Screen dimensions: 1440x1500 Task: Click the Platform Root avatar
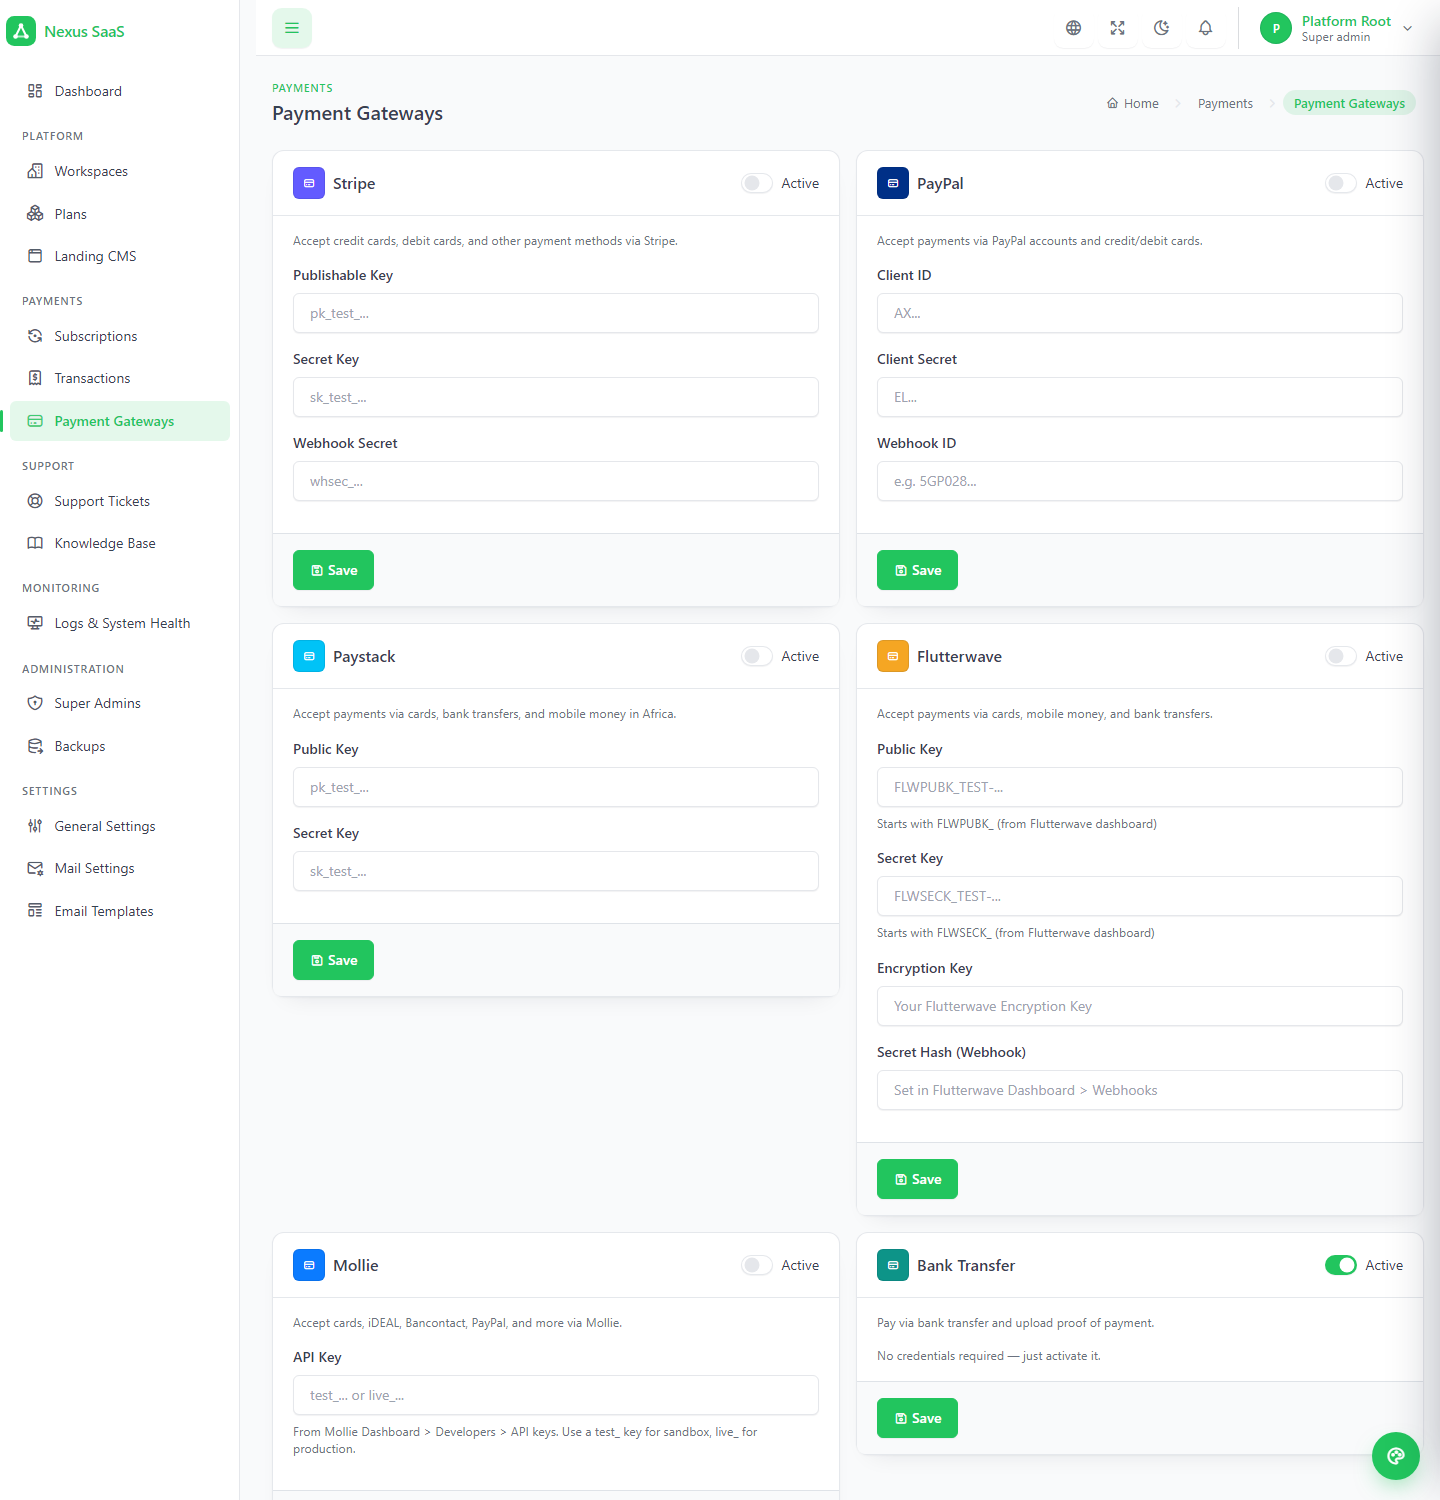pos(1276,28)
